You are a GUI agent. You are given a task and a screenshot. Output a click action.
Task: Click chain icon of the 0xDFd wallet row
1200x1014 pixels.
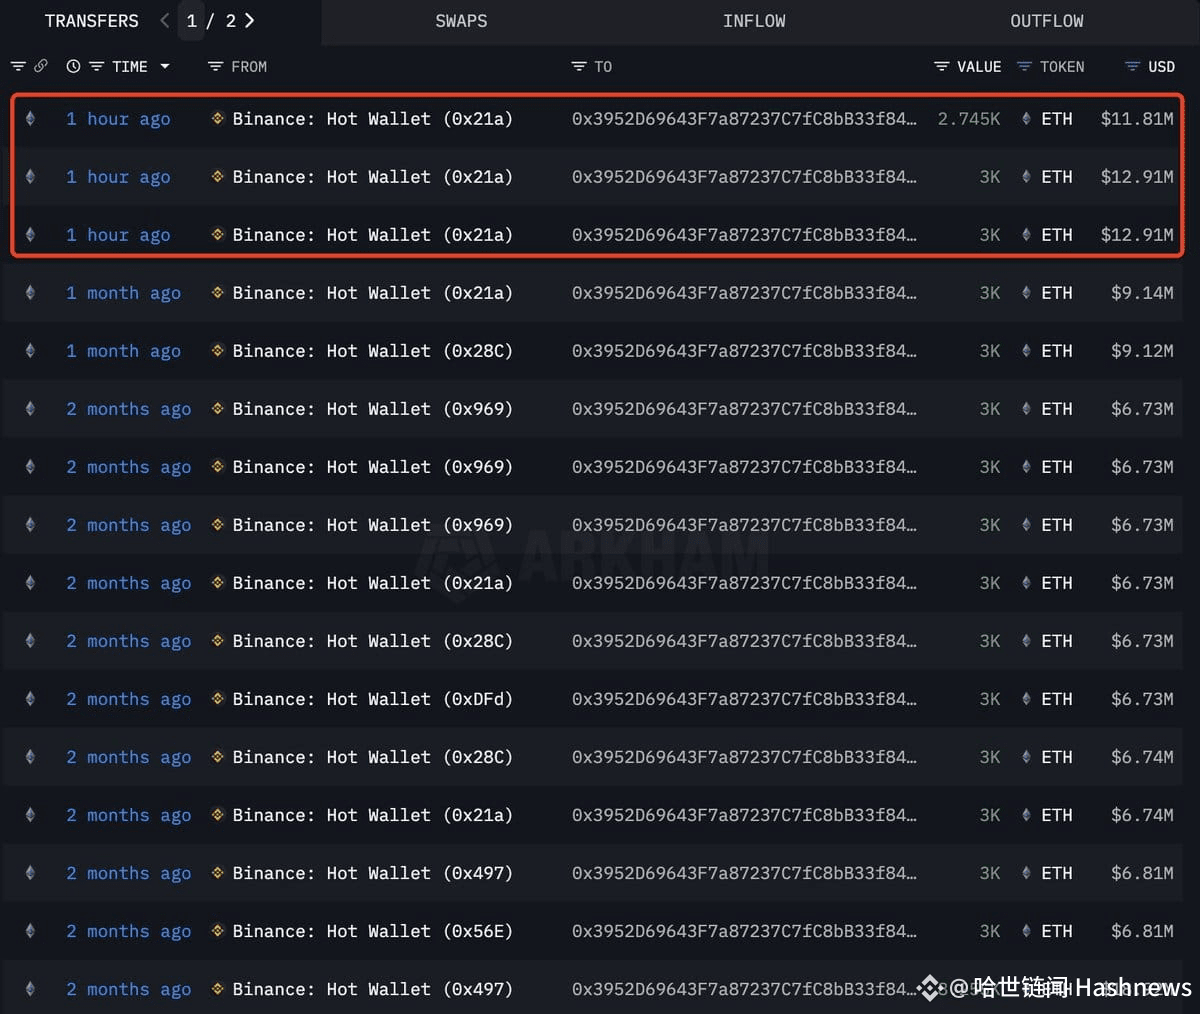pos(30,699)
